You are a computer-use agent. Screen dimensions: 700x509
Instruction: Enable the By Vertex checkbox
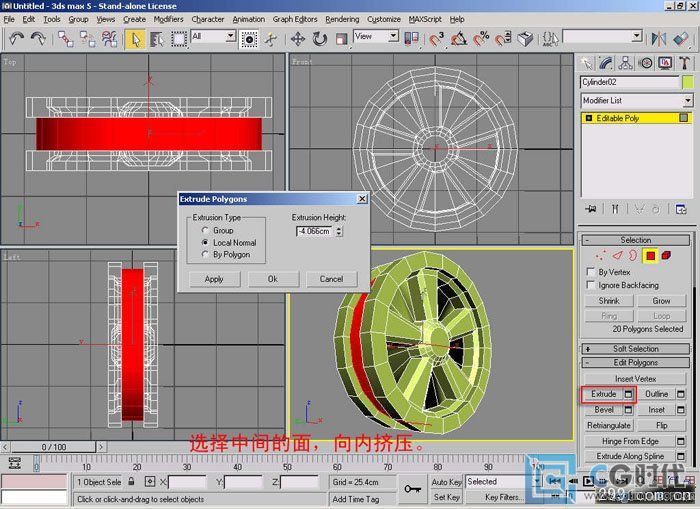(x=591, y=272)
